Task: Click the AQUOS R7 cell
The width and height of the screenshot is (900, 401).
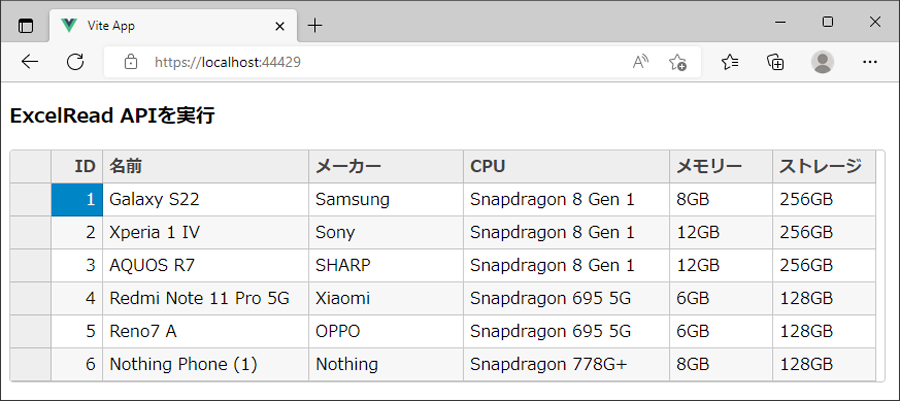Action: pos(205,266)
